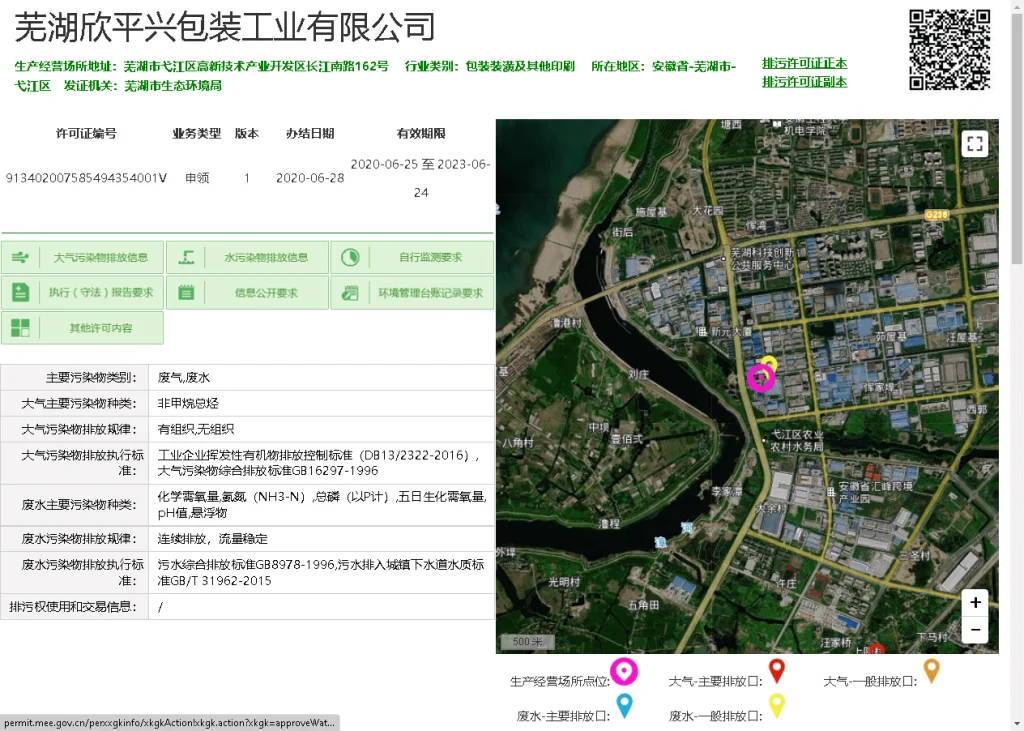1024x731 pixels.
Task: Click the QR code image
Action: point(950,49)
